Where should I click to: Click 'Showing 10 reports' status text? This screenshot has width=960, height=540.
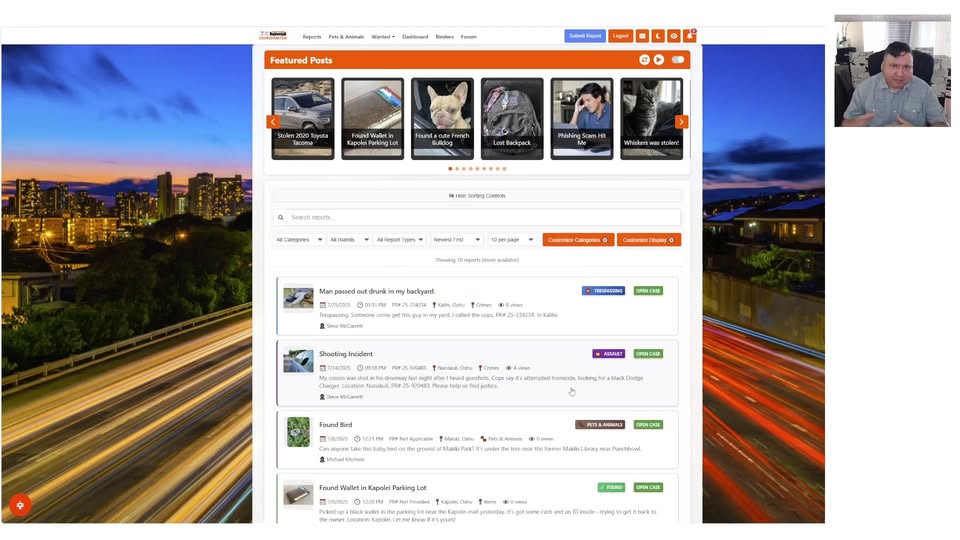477,260
